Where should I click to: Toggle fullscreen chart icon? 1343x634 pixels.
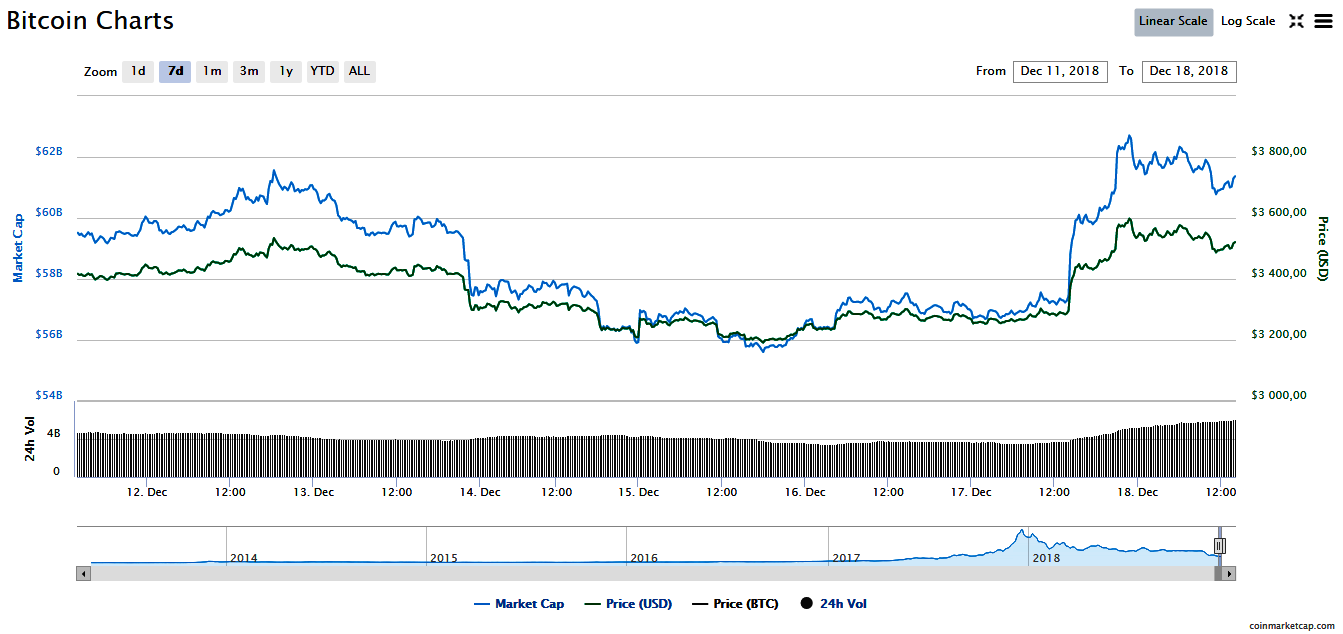tap(1296, 21)
